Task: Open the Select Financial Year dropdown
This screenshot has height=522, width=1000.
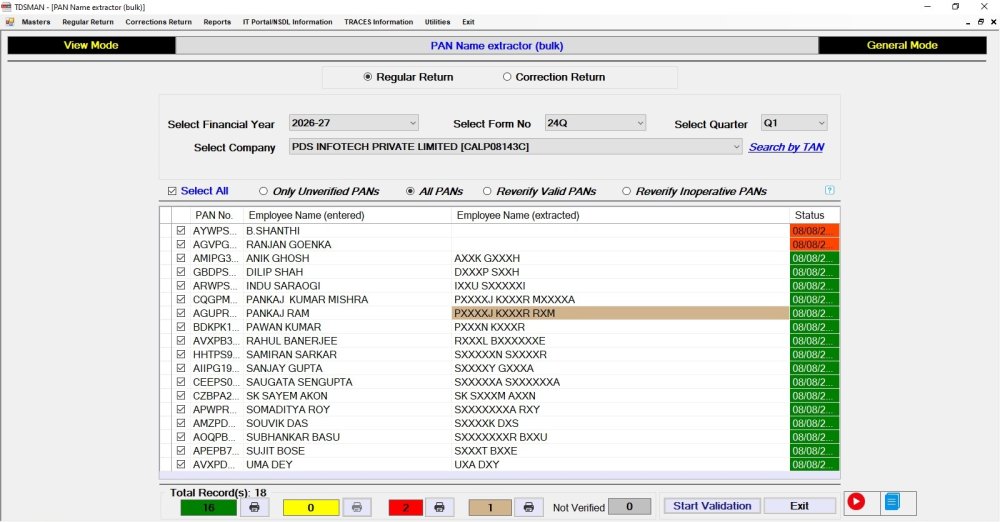Action: click(354, 123)
